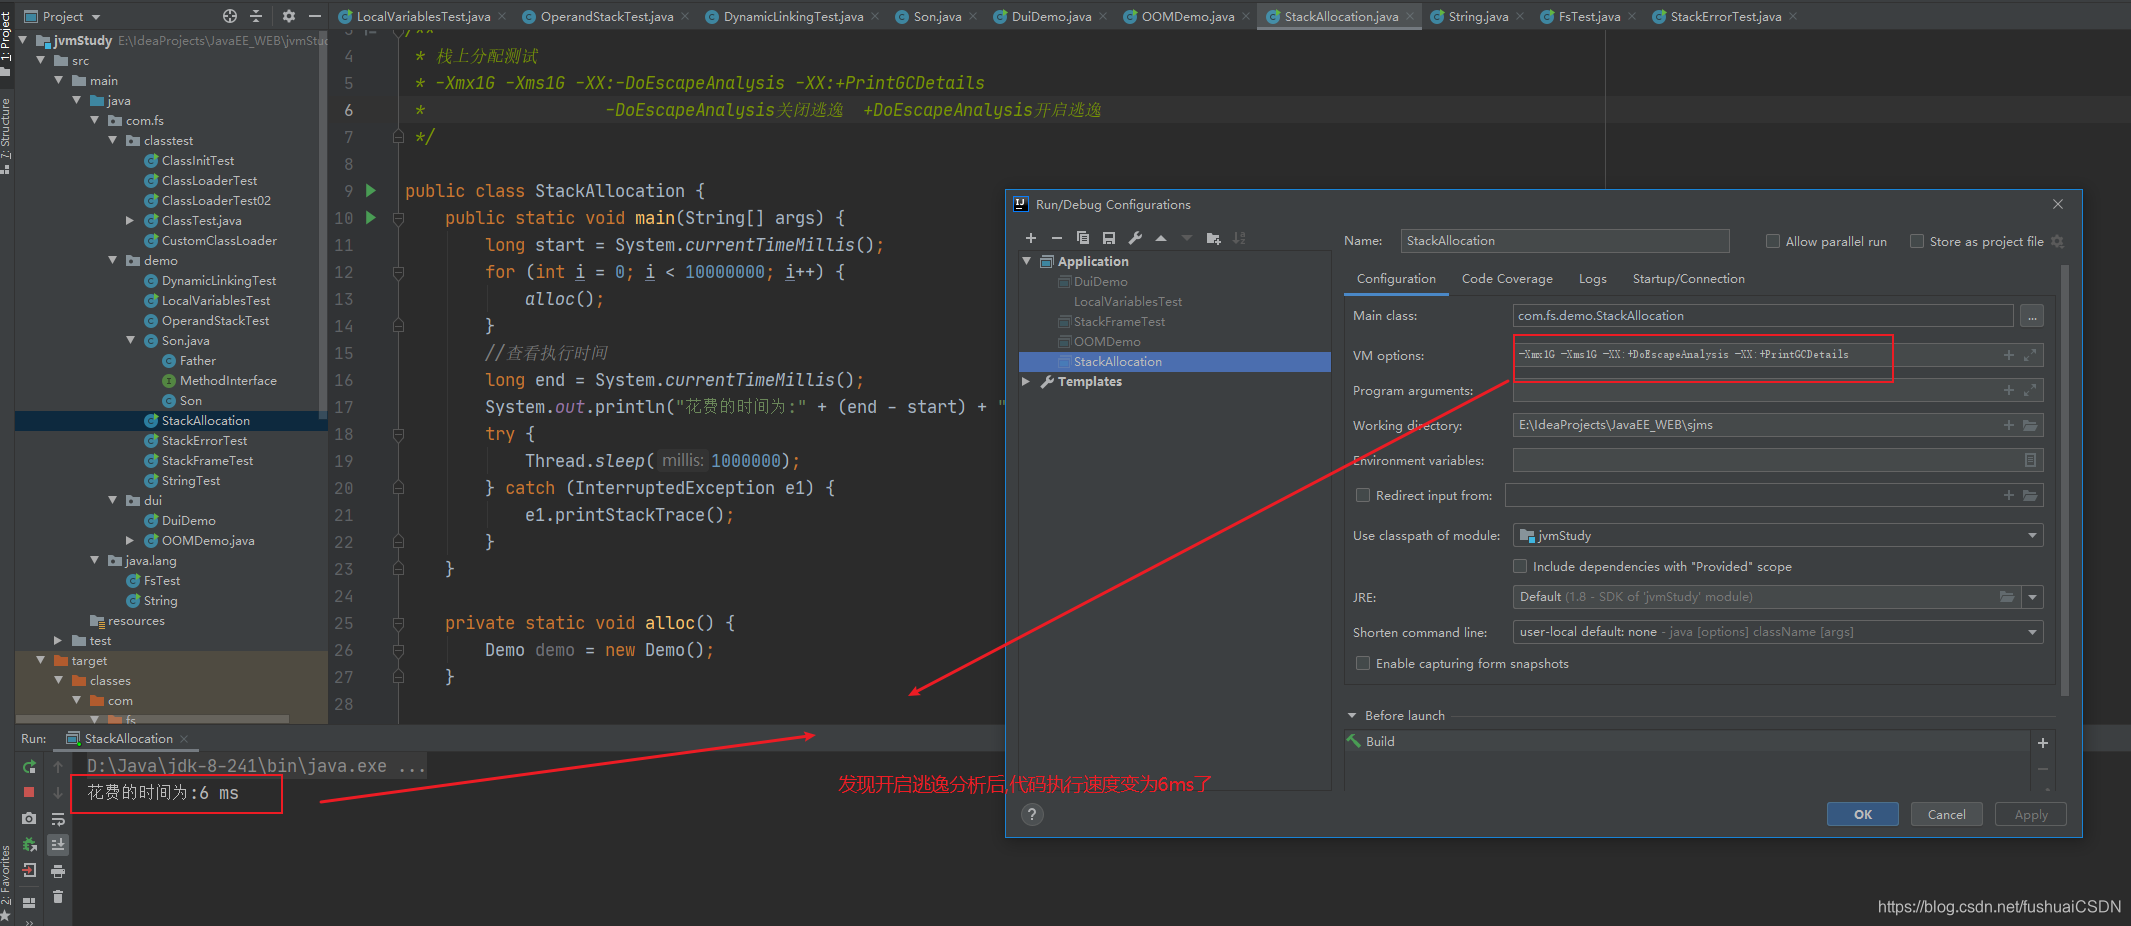This screenshot has width=2131, height=926.
Task: Enable capturing form snapshots checkbox
Action: 1363,663
